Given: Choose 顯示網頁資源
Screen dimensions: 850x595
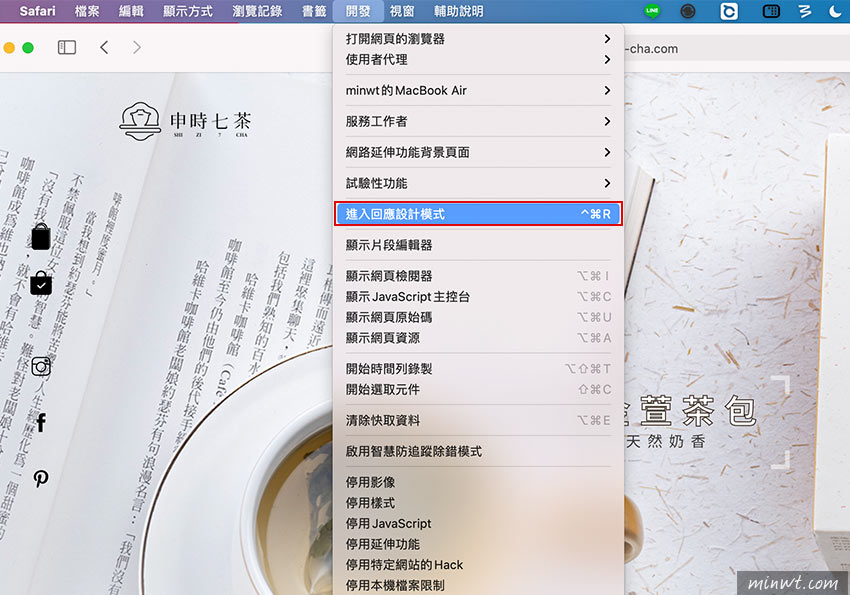Looking at the screenshot, I should click(x=478, y=338).
